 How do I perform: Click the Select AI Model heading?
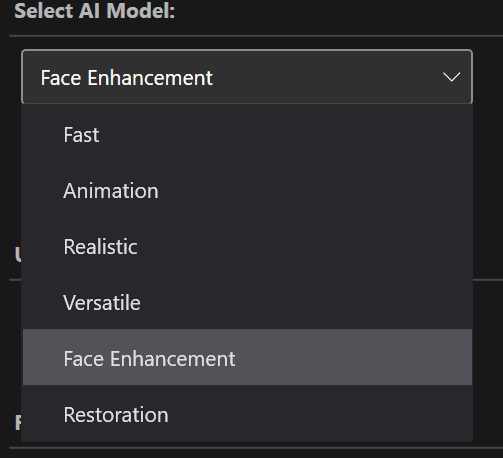pyautogui.click(x=95, y=11)
